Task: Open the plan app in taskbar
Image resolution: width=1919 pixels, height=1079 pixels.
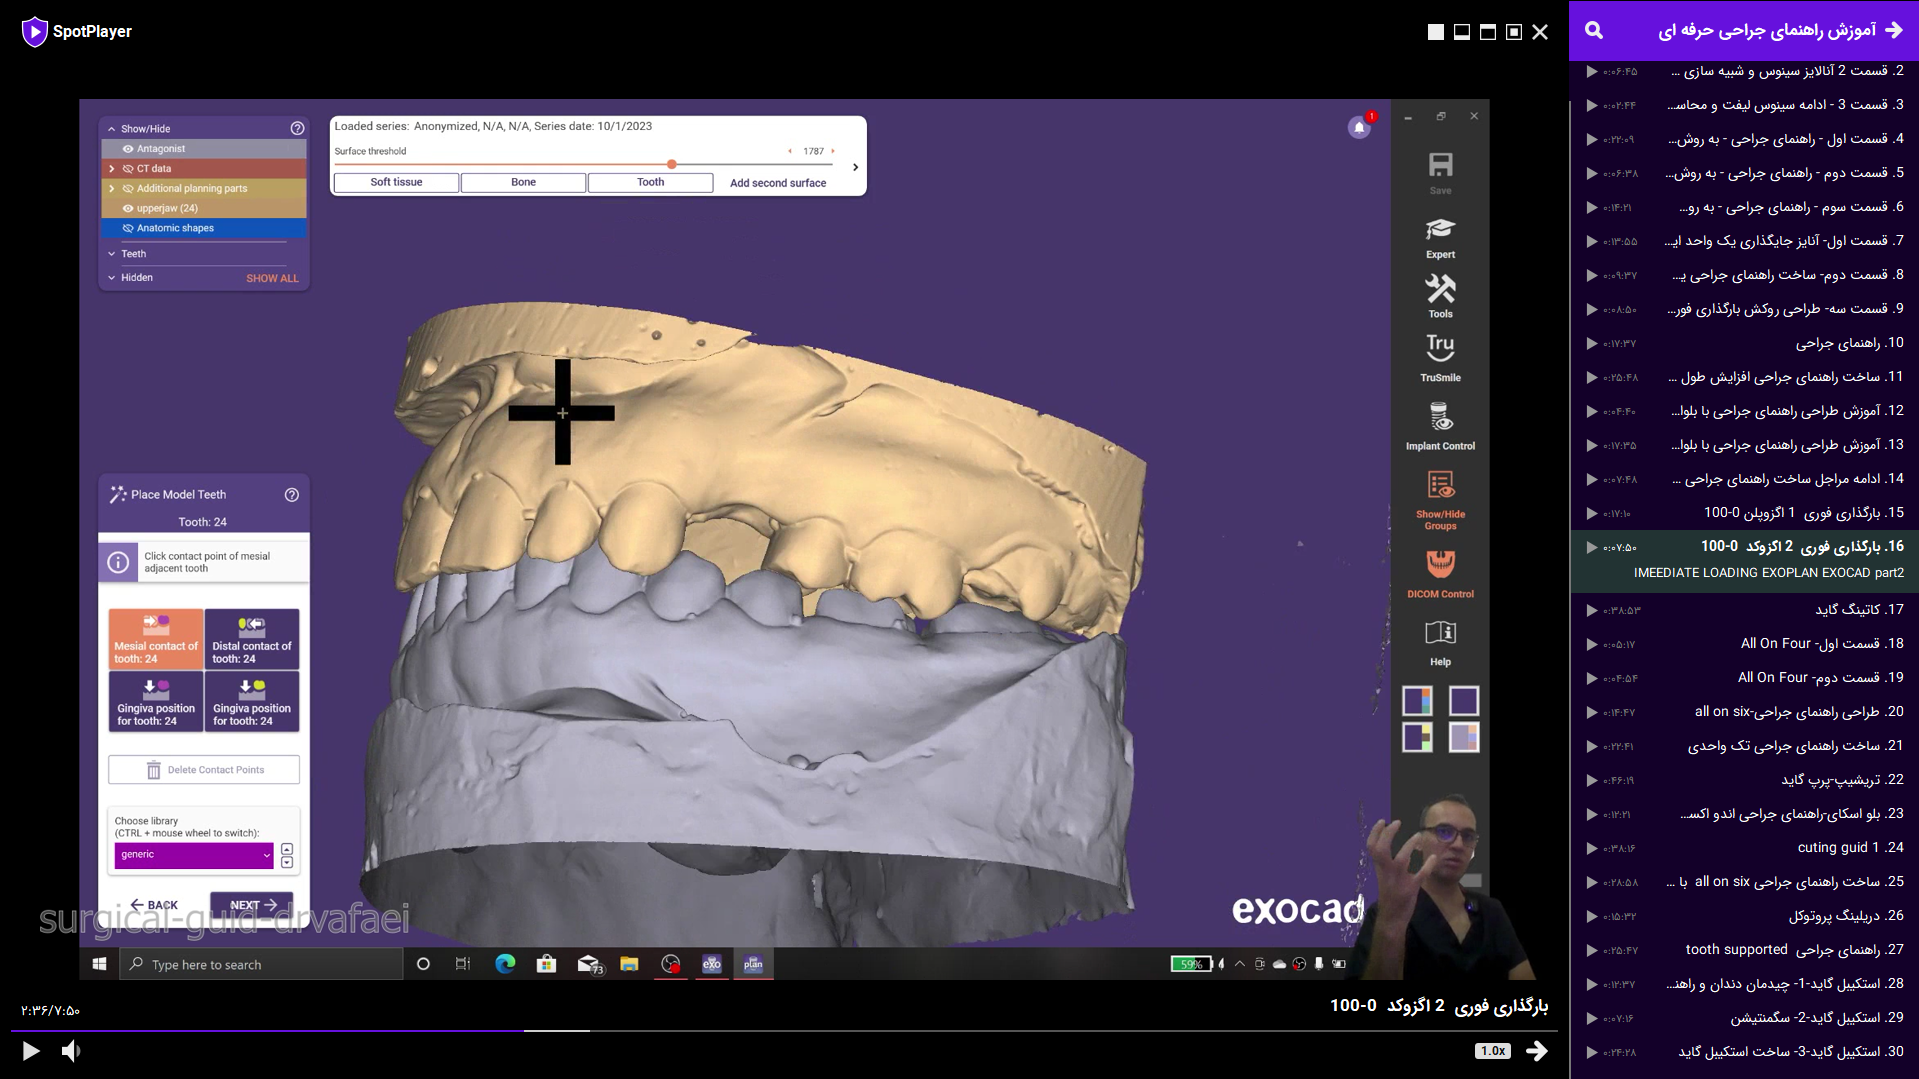Action: tap(753, 964)
